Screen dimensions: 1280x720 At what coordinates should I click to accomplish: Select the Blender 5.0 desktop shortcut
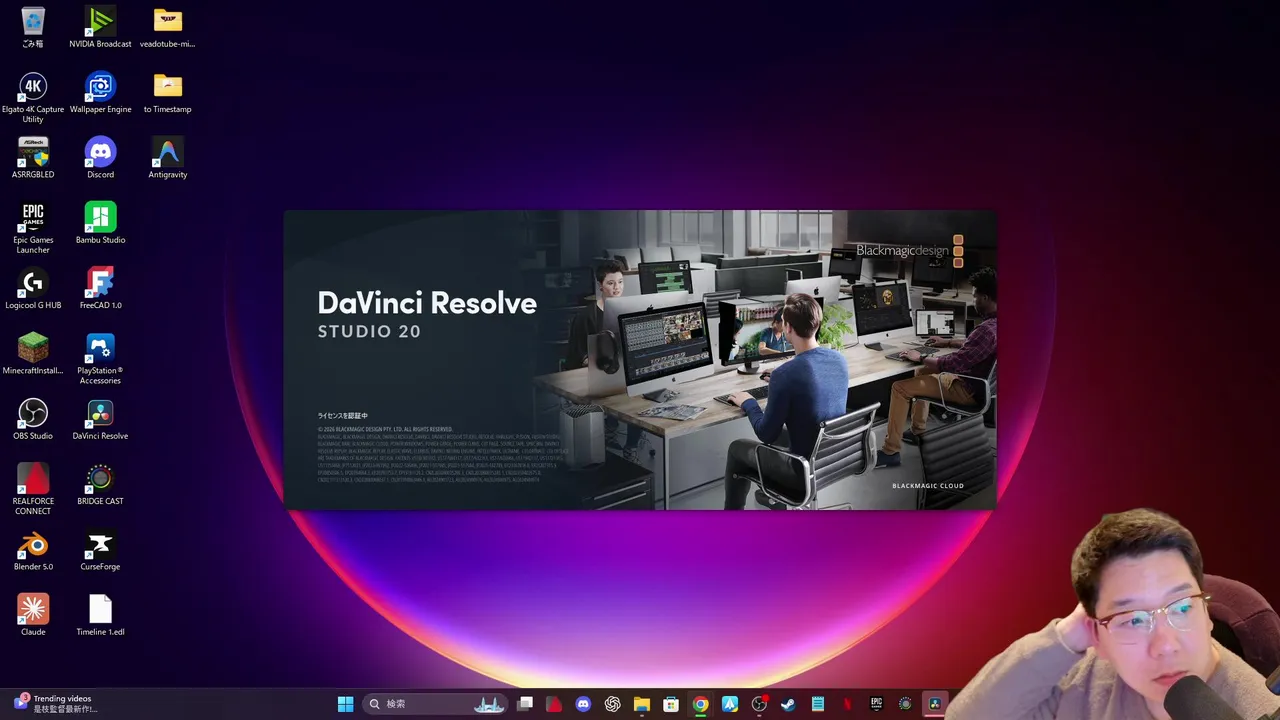33,549
